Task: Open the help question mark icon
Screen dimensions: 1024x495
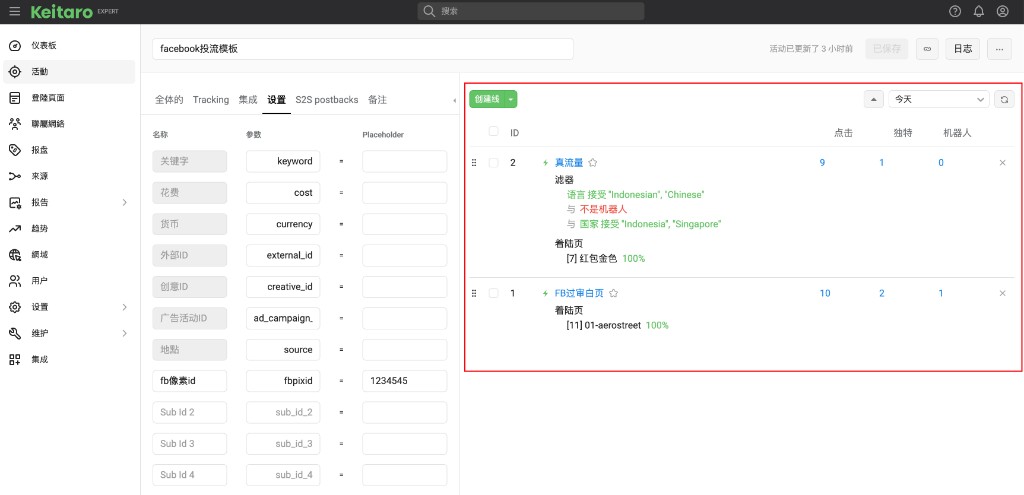Action: (x=955, y=11)
